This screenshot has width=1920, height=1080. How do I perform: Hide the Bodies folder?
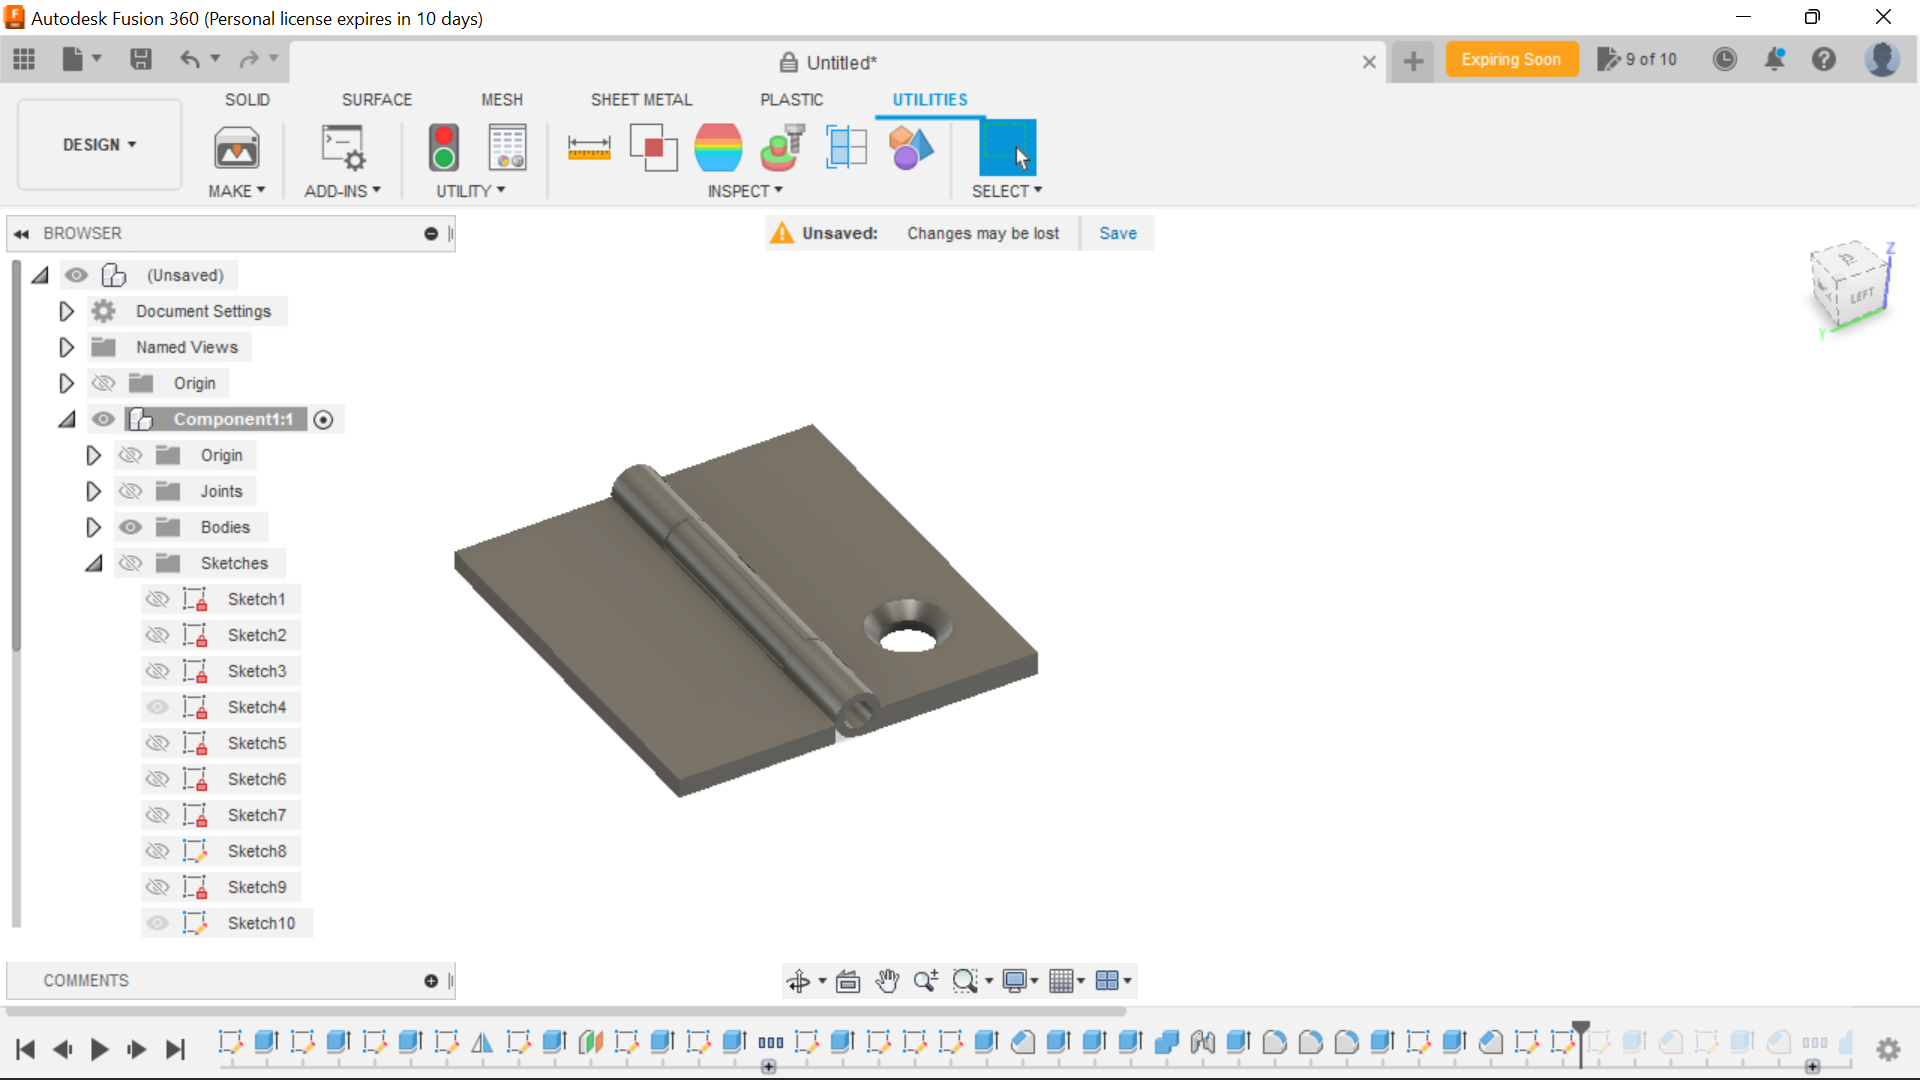[131, 527]
